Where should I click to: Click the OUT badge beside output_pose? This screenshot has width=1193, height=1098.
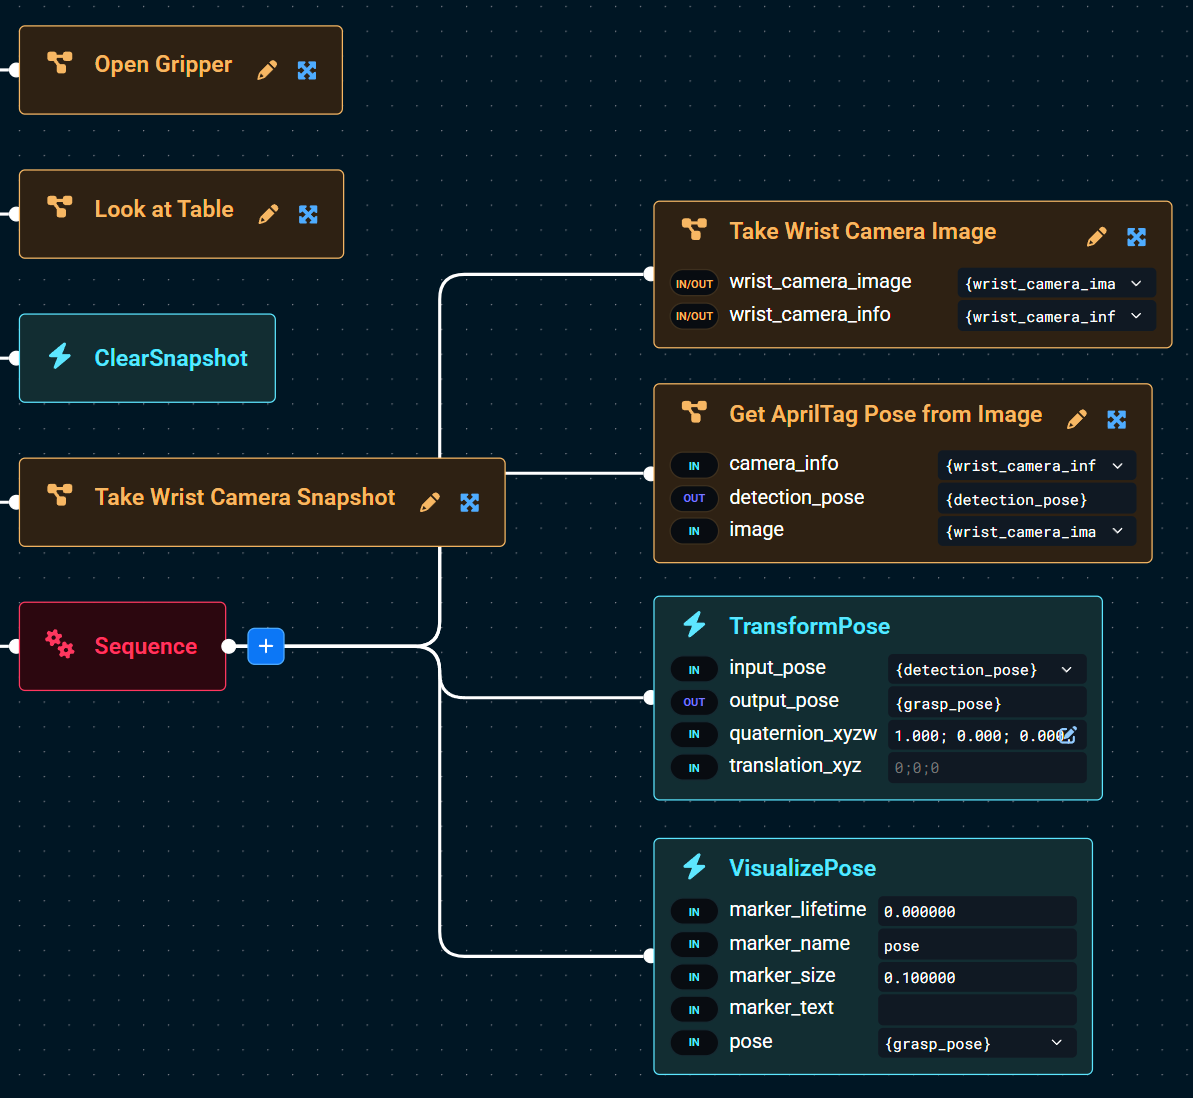(694, 702)
